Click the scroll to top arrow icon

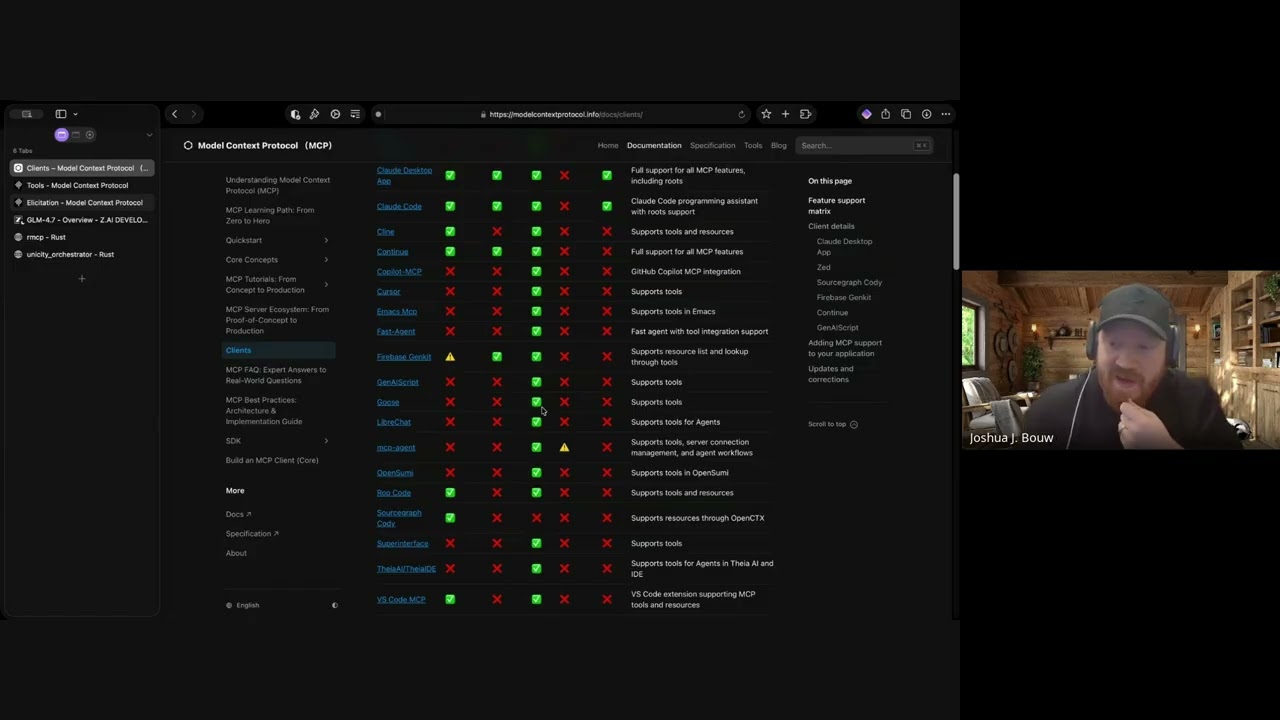point(853,424)
